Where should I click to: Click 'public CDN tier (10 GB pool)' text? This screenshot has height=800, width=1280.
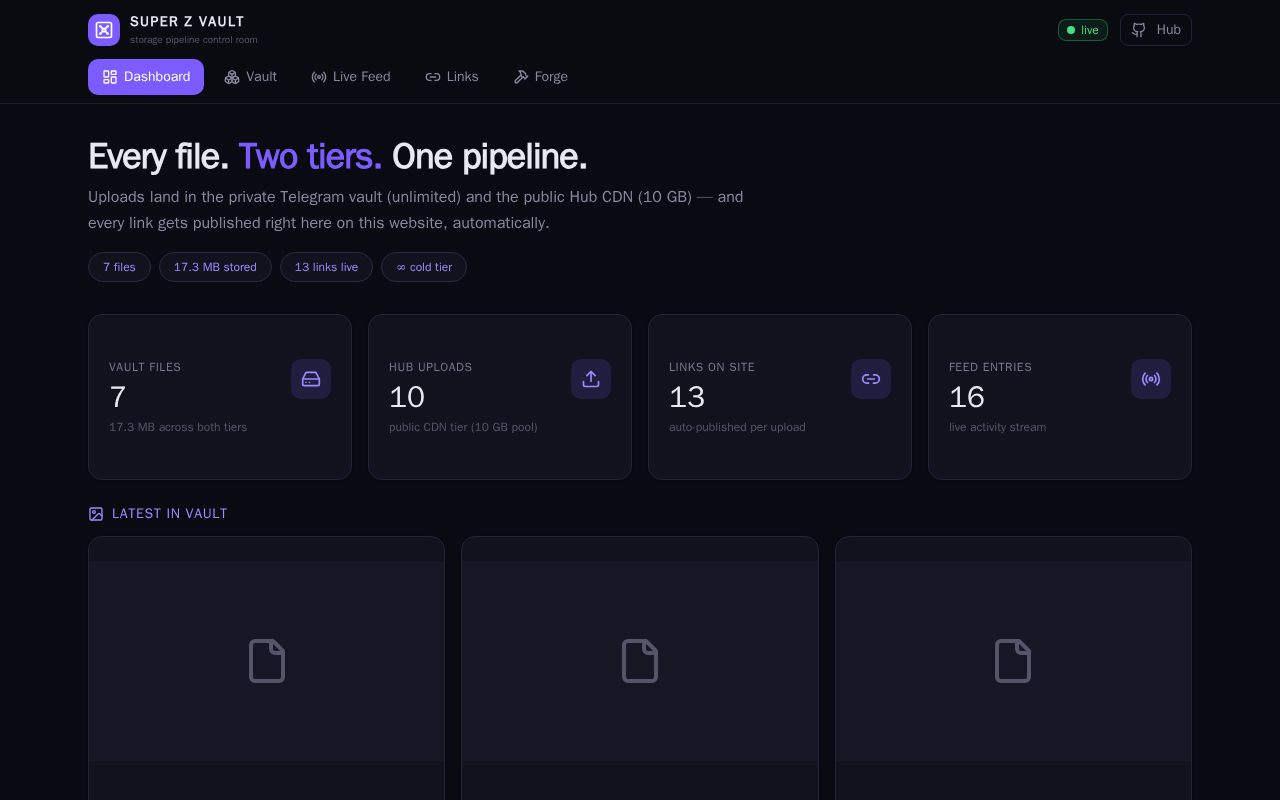[x=463, y=427]
